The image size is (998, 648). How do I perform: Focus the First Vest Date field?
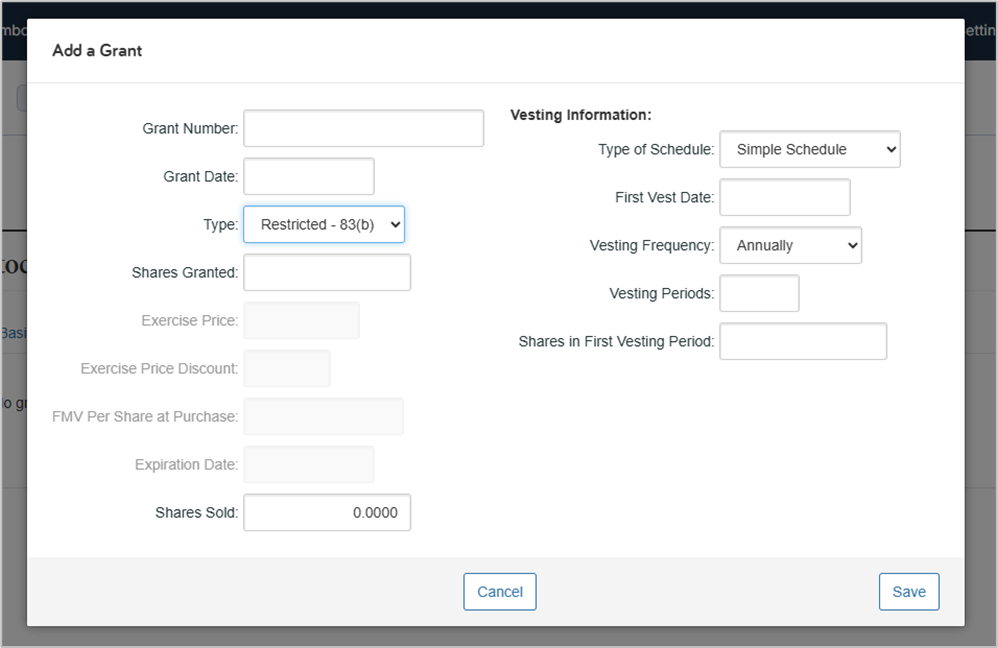pyautogui.click(x=784, y=197)
